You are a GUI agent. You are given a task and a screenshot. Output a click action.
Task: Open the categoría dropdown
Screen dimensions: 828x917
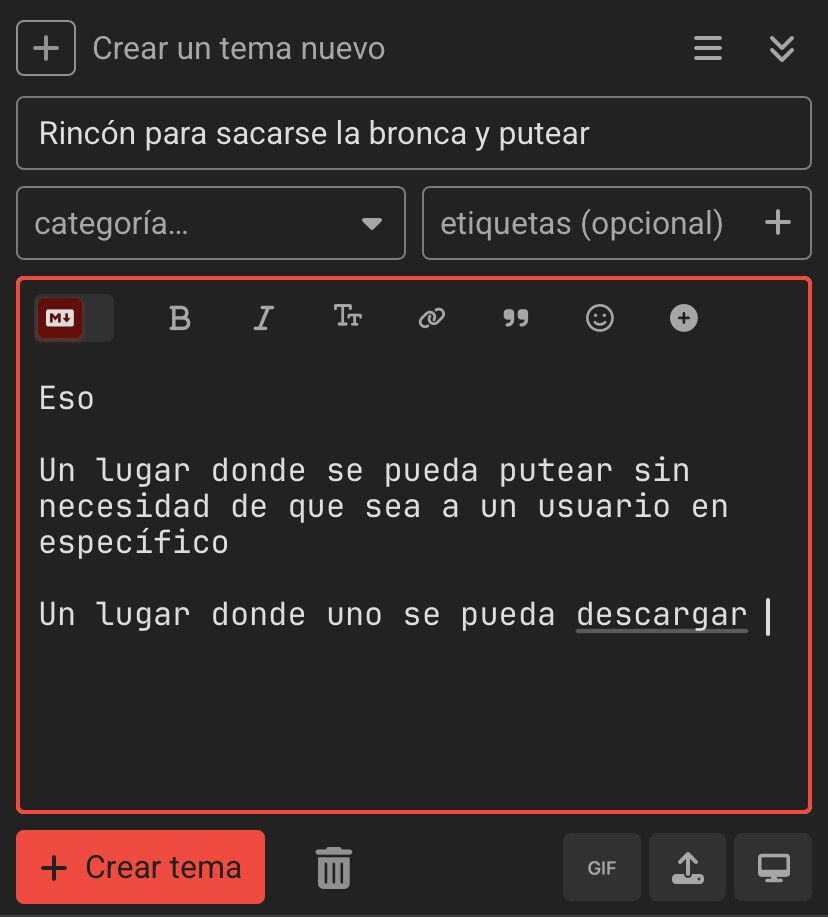pos(211,223)
